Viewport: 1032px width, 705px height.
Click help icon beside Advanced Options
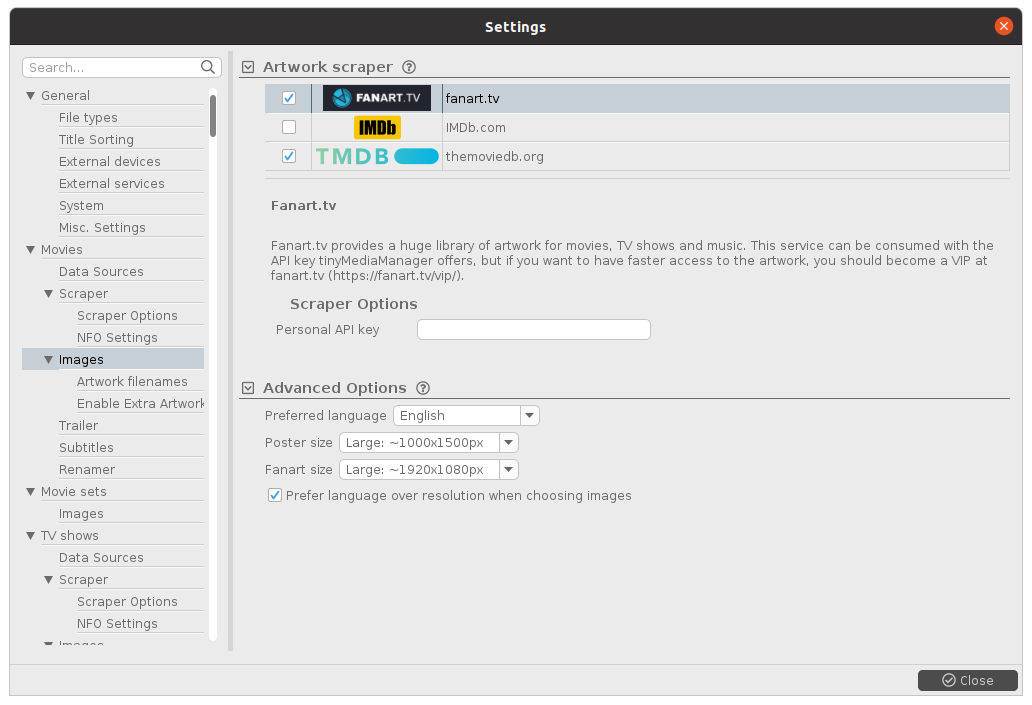(422, 388)
